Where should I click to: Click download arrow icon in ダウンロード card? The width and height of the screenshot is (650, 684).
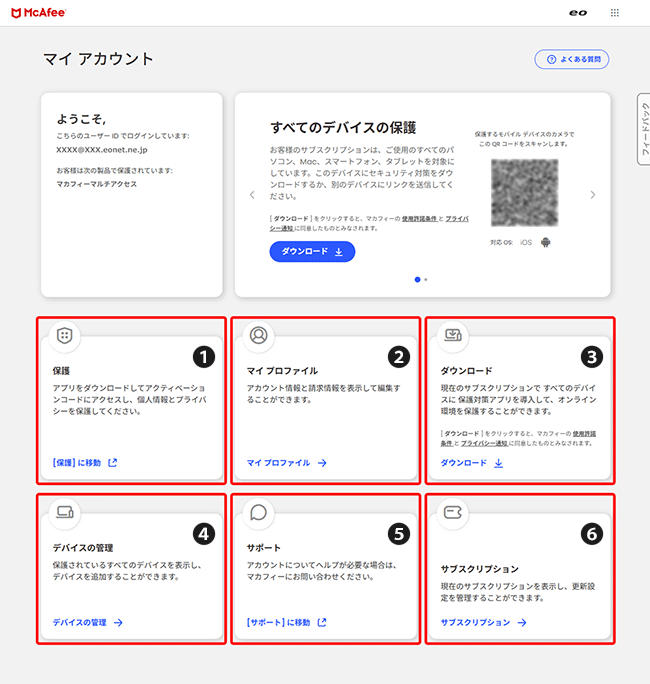click(x=498, y=463)
